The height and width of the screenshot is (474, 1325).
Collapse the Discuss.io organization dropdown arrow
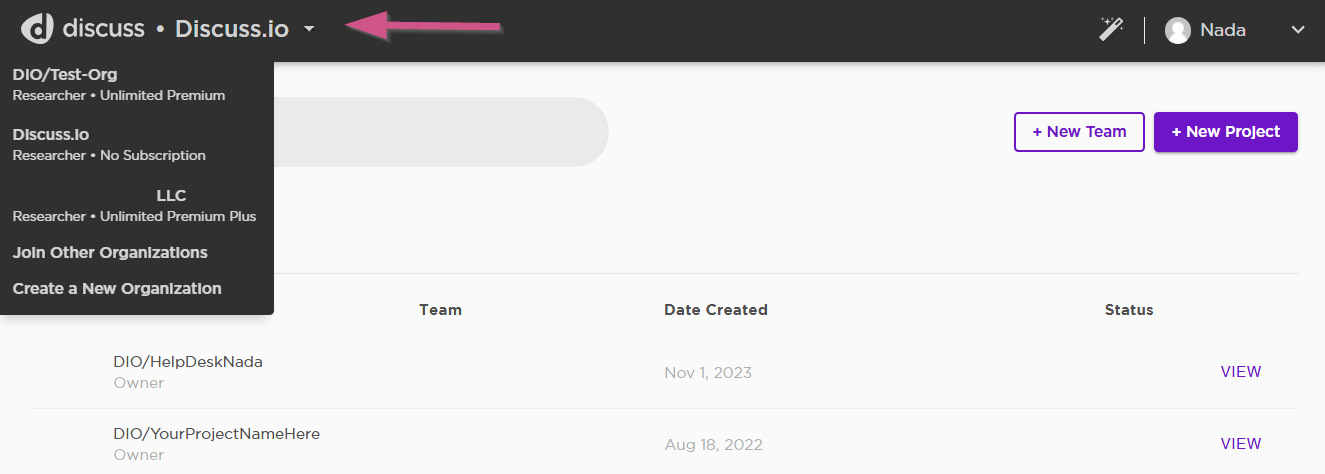click(x=309, y=30)
